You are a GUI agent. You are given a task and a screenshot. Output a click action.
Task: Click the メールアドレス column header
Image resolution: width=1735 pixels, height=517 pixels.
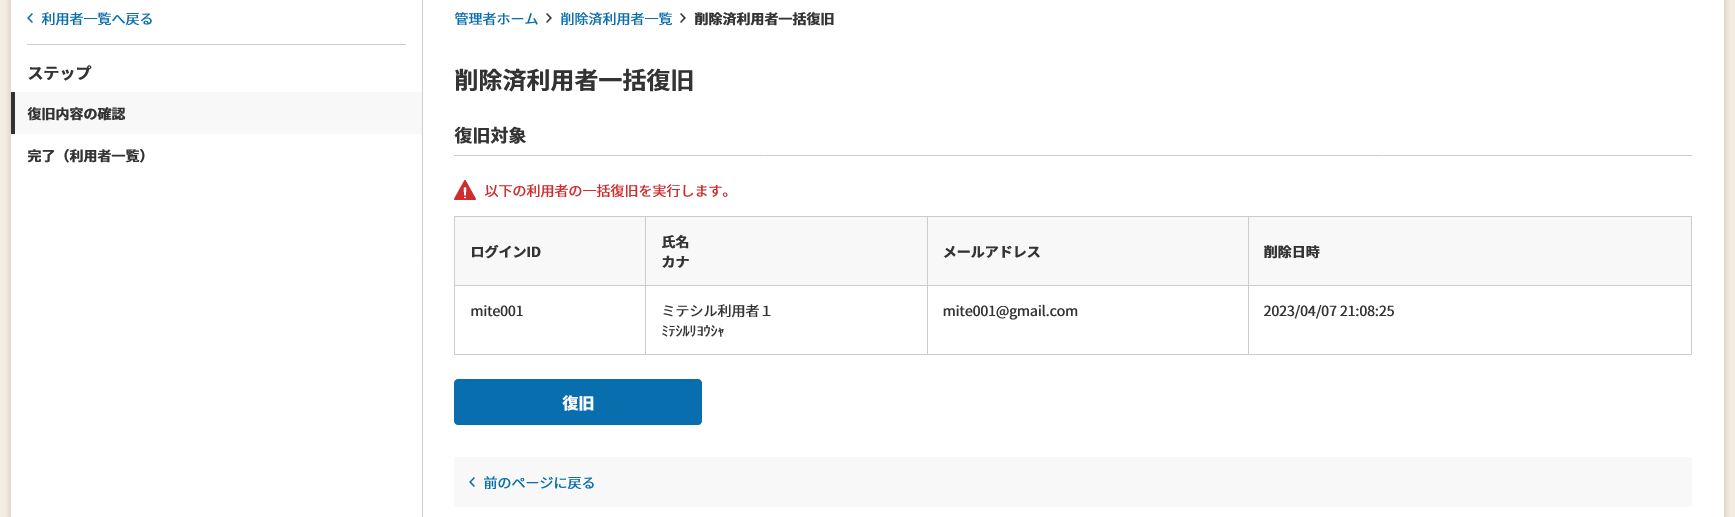[x=1088, y=251]
